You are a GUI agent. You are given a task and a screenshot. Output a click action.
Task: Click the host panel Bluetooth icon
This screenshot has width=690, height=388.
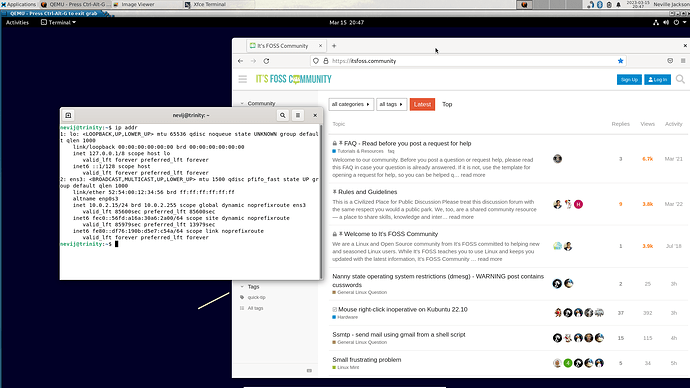coord(599,4)
